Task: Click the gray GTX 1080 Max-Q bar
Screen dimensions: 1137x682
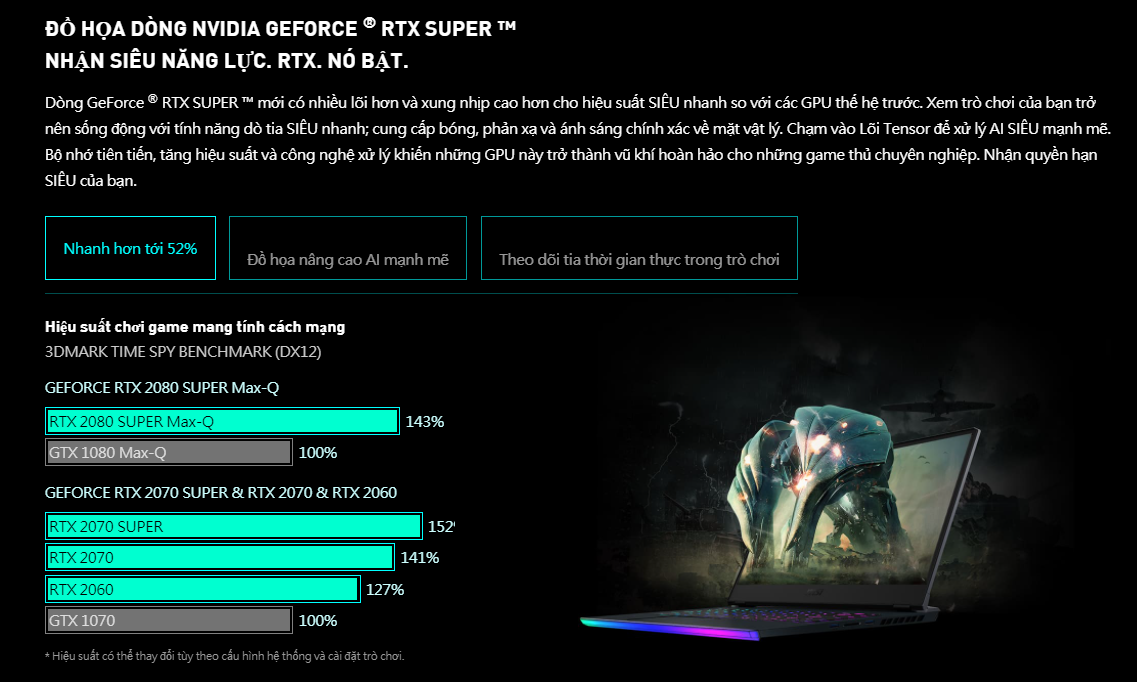Action: coord(168,452)
